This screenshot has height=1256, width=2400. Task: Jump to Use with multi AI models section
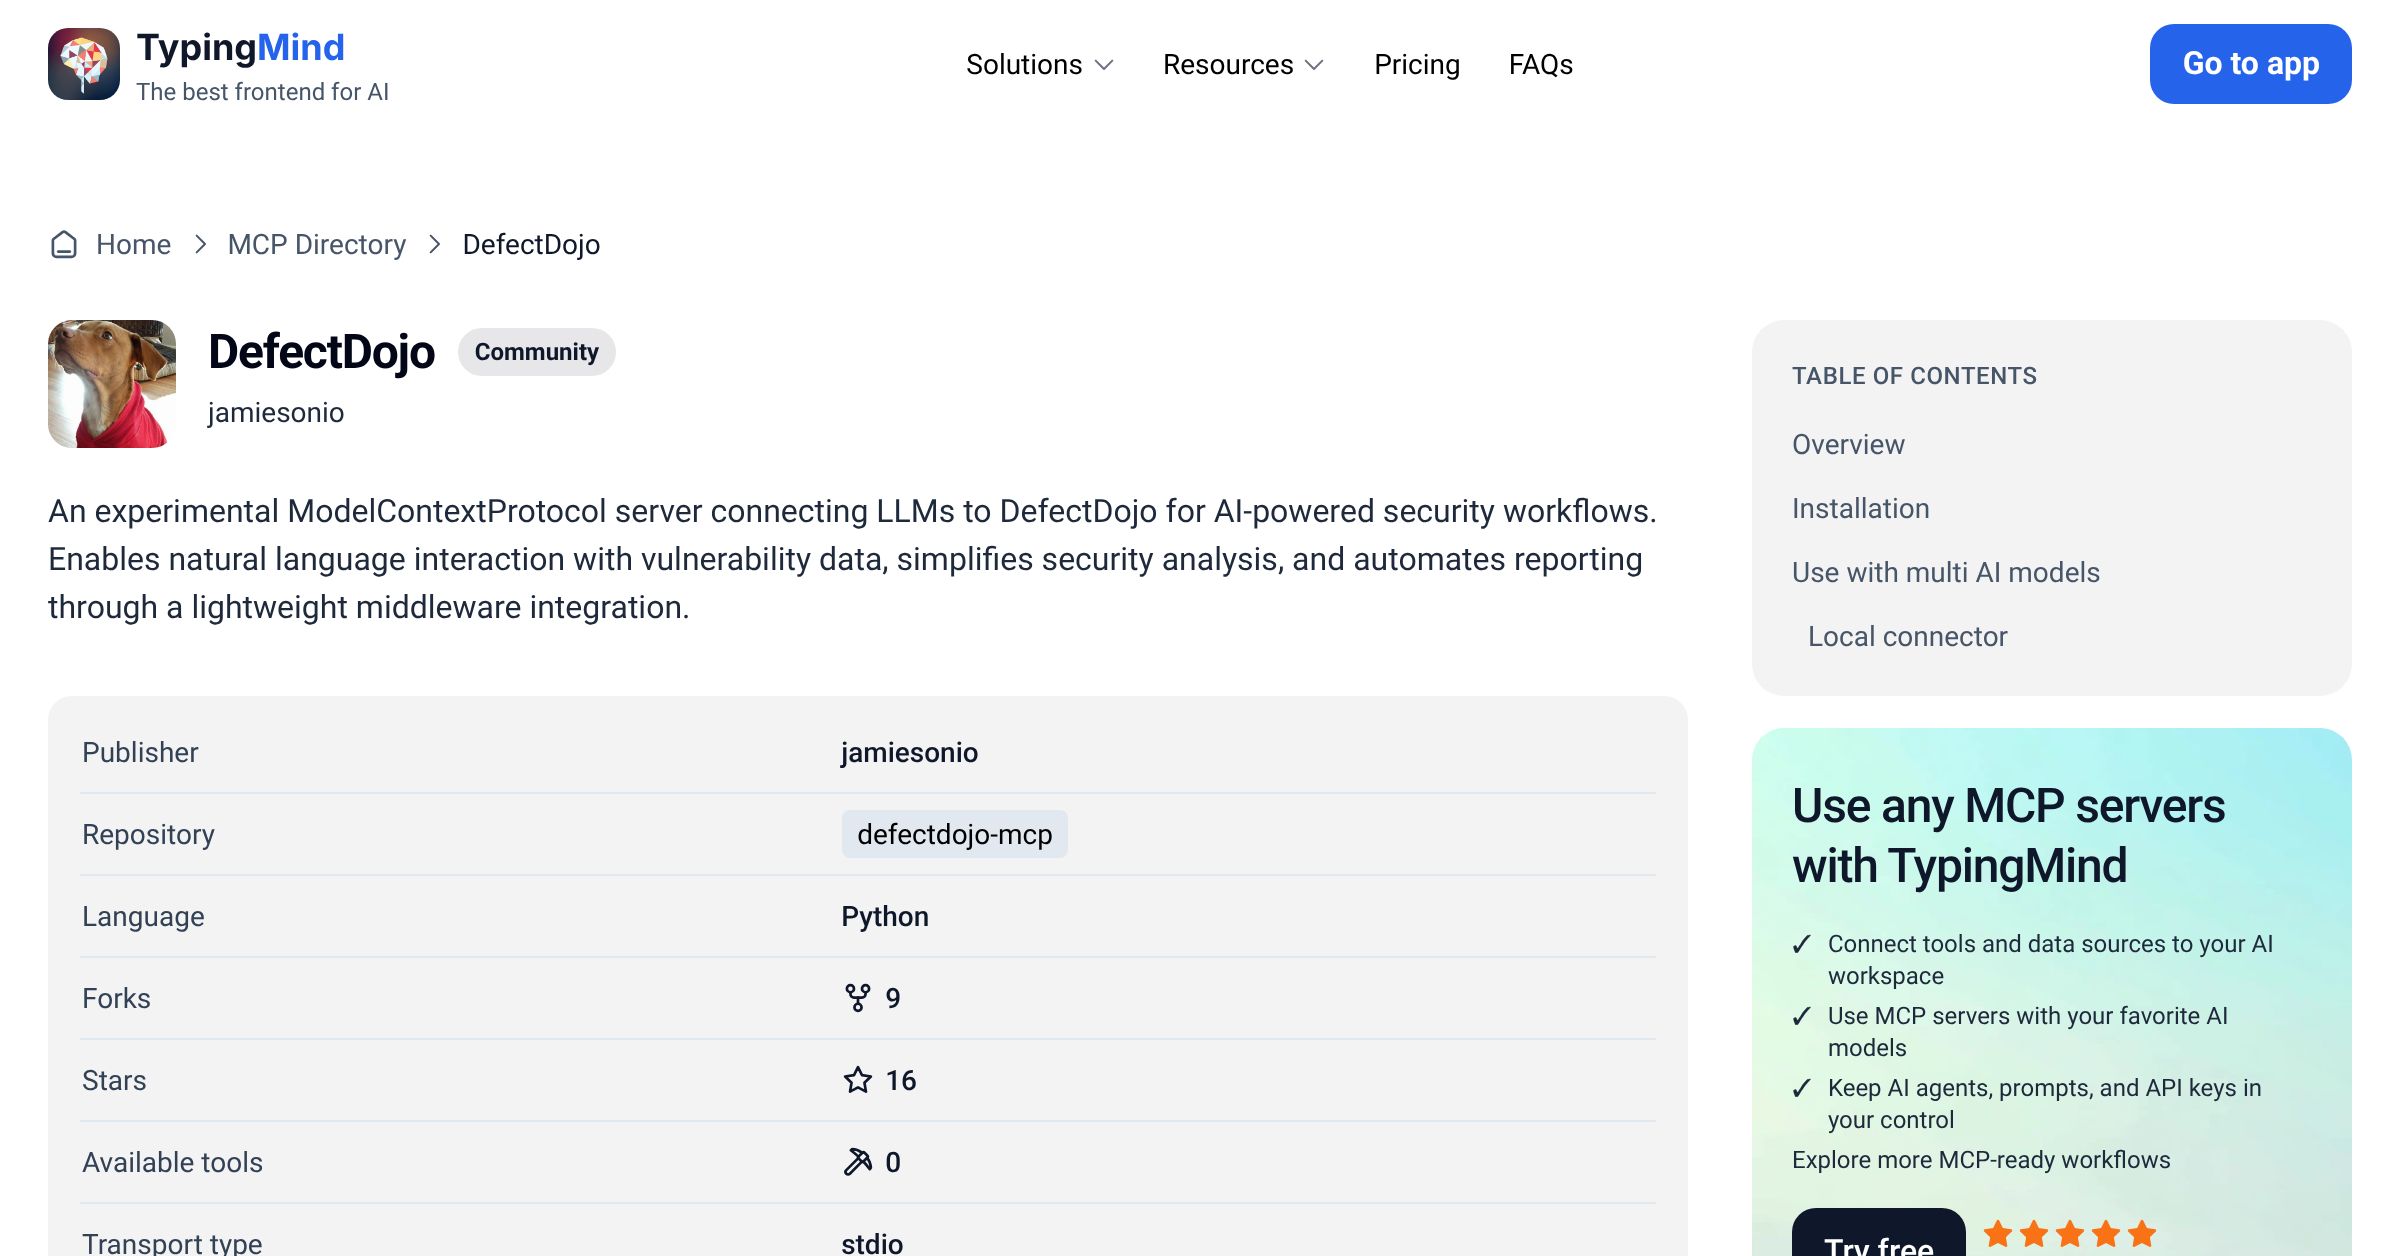tap(1946, 572)
